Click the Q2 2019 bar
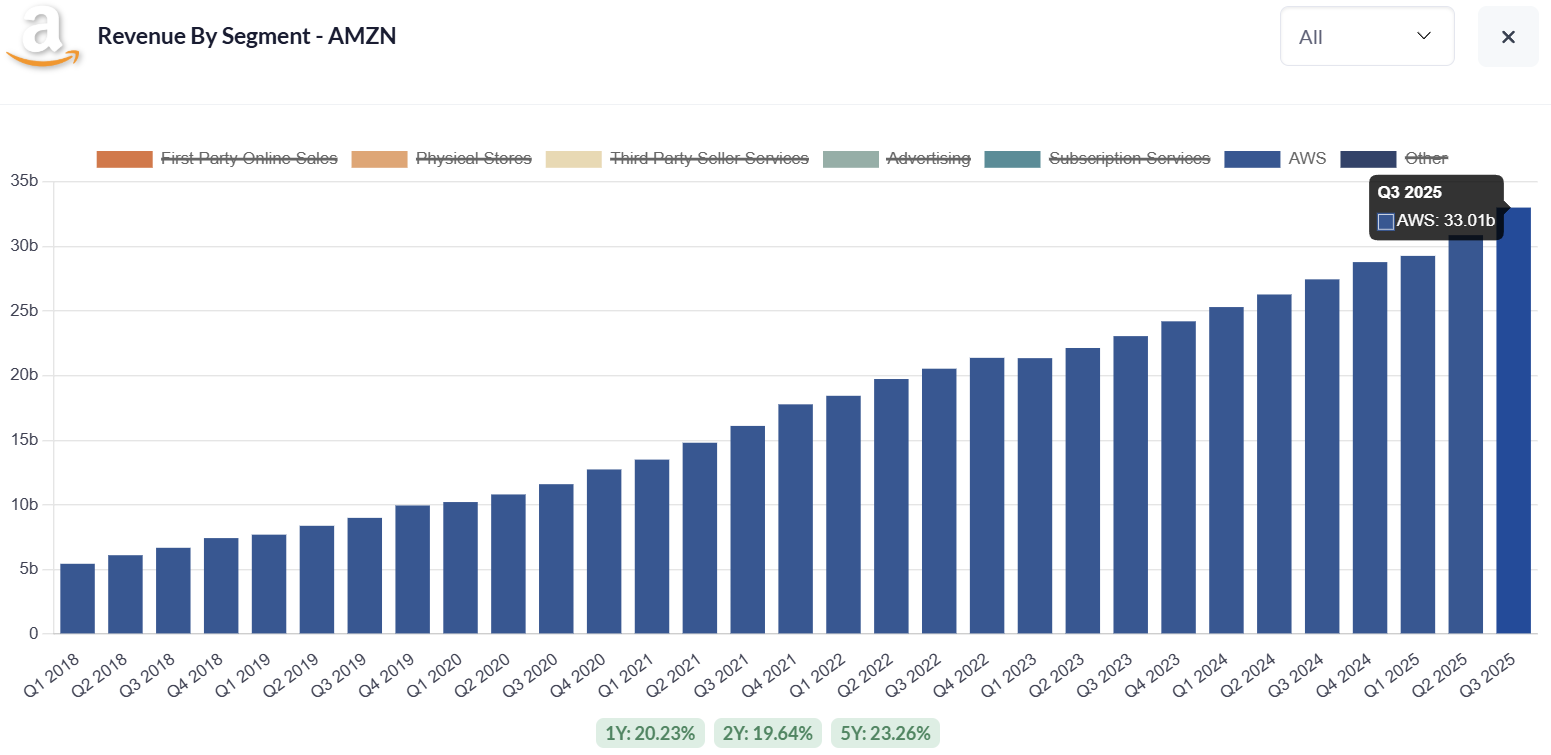Viewport: 1551px width, 755px height. point(317,579)
